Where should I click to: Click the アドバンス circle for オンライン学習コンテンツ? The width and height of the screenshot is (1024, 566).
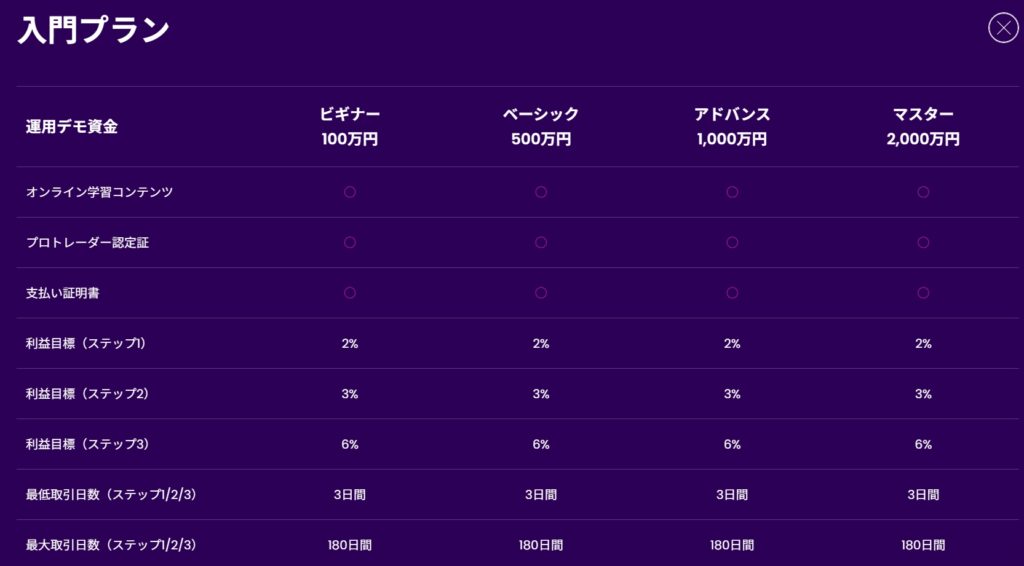coord(732,192)
